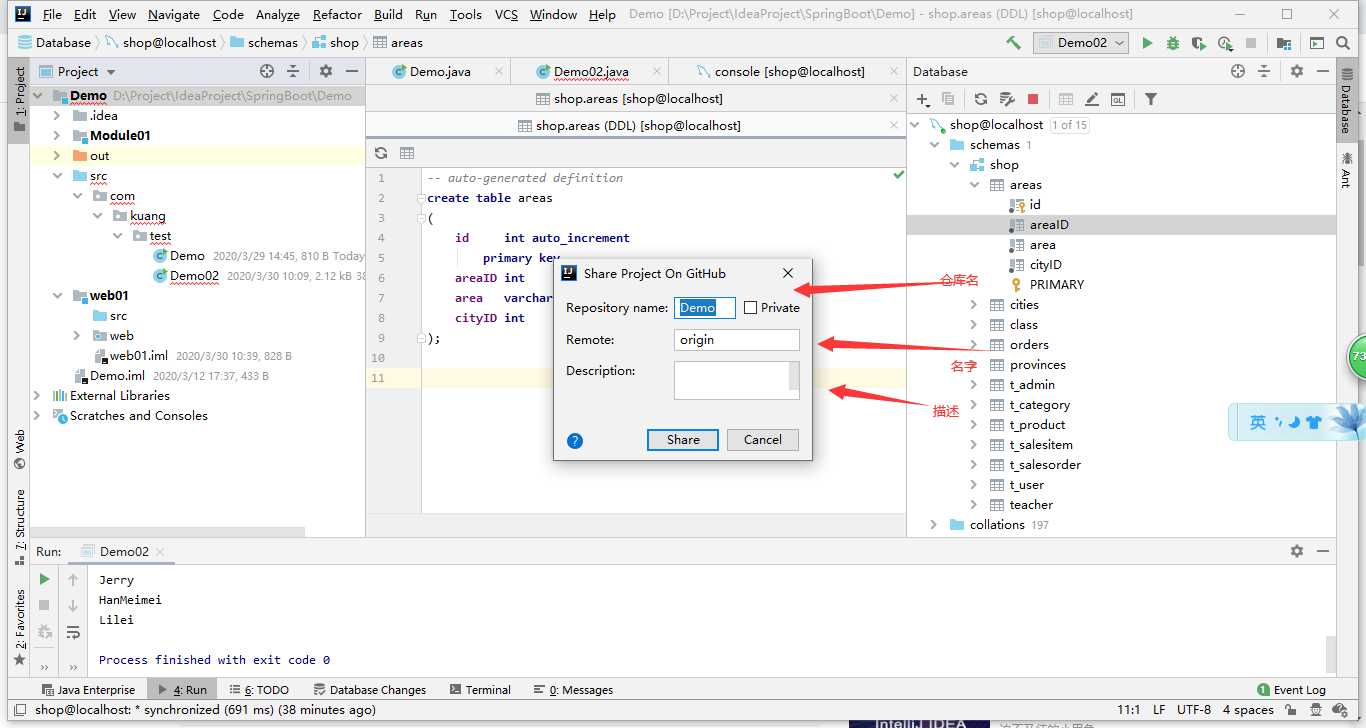Screen dimensions: 1366x728
Task: Toggle the 6: TODO tool window button
Action: [259, 689]
